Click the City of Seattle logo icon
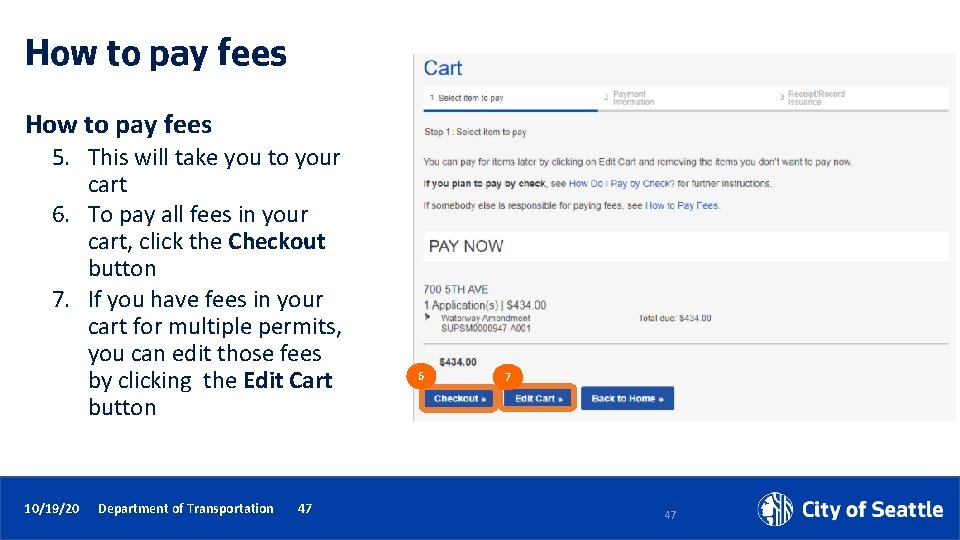 coord(775,509)
